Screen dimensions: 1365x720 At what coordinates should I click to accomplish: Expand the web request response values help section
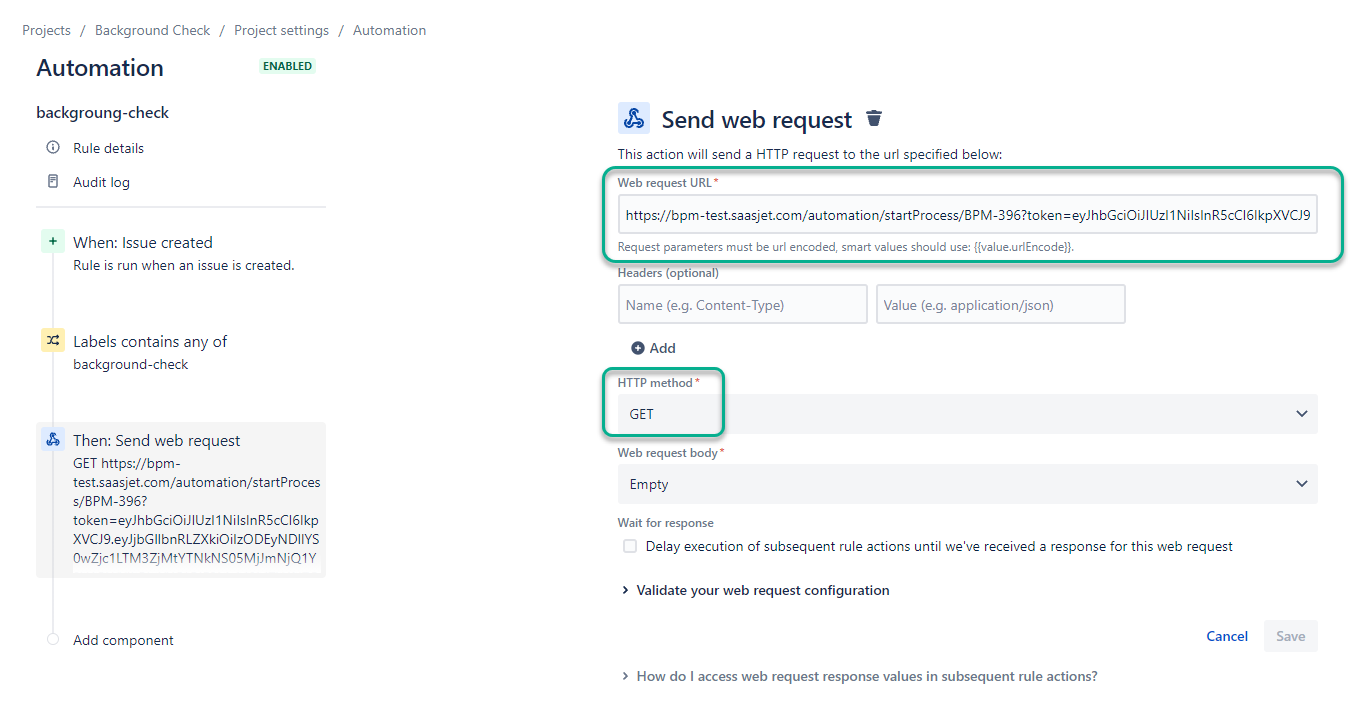(x=866, y=676)
